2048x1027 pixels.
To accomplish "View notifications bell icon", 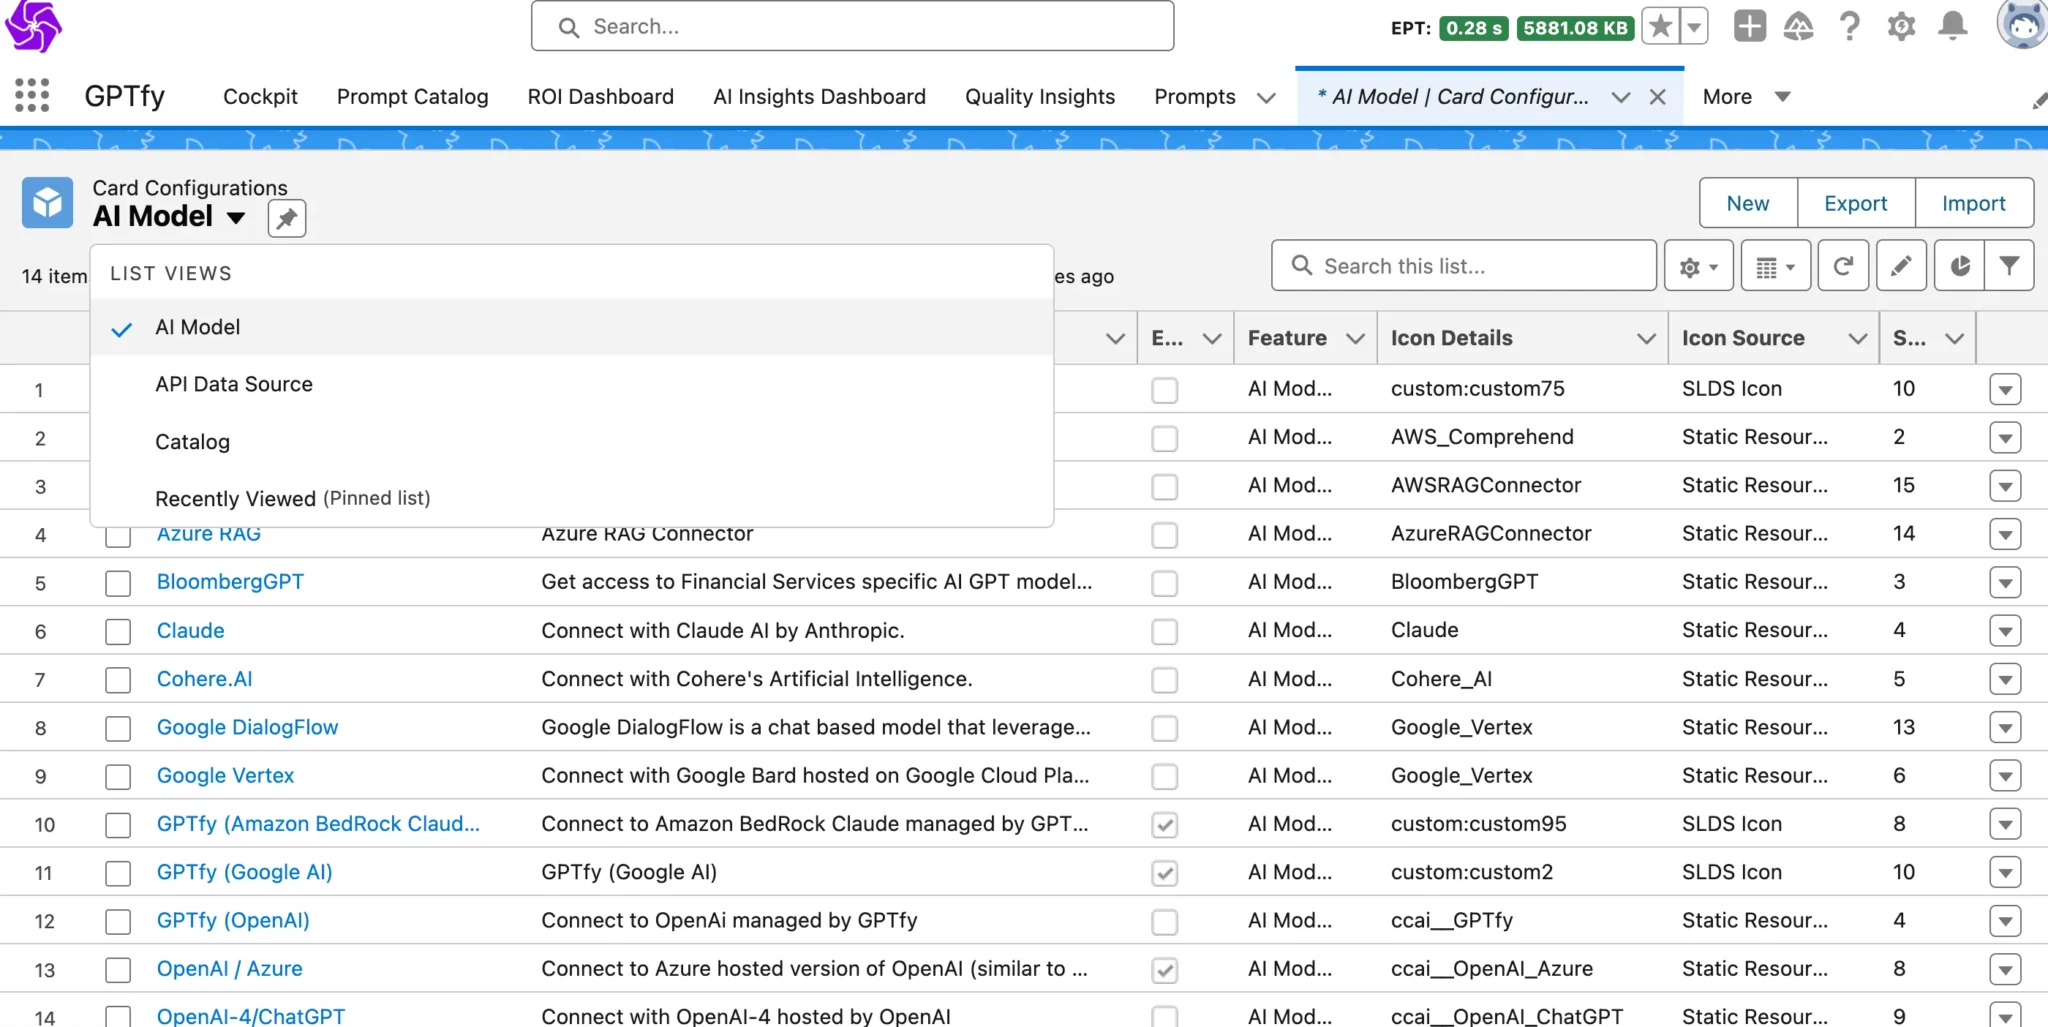I will [1952, 27].
